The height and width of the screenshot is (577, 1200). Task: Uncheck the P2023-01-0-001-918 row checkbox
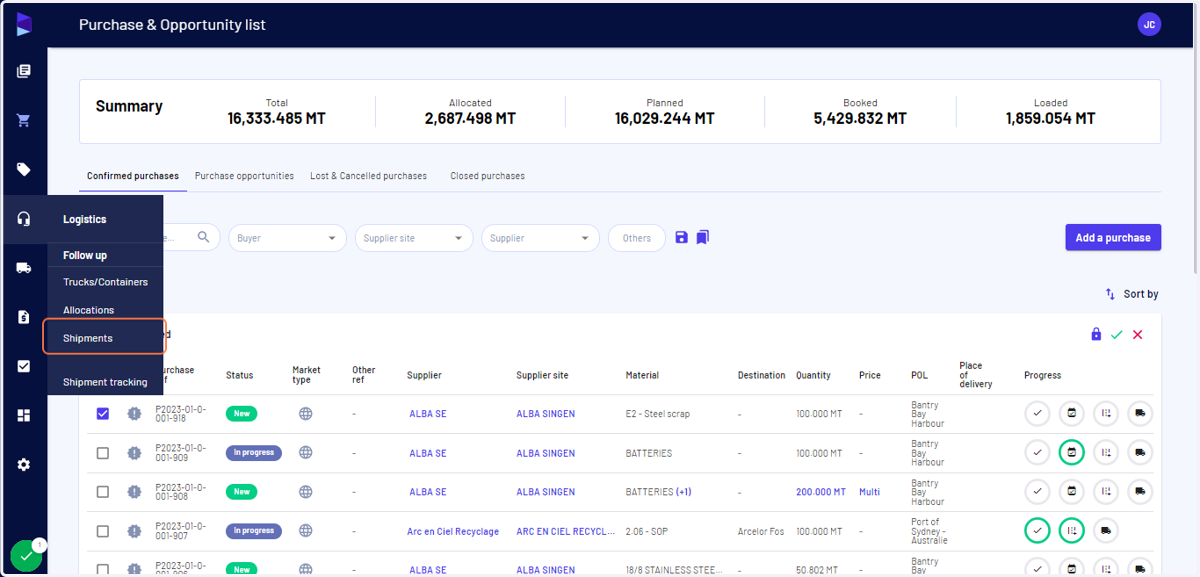(x=103, y=413)
